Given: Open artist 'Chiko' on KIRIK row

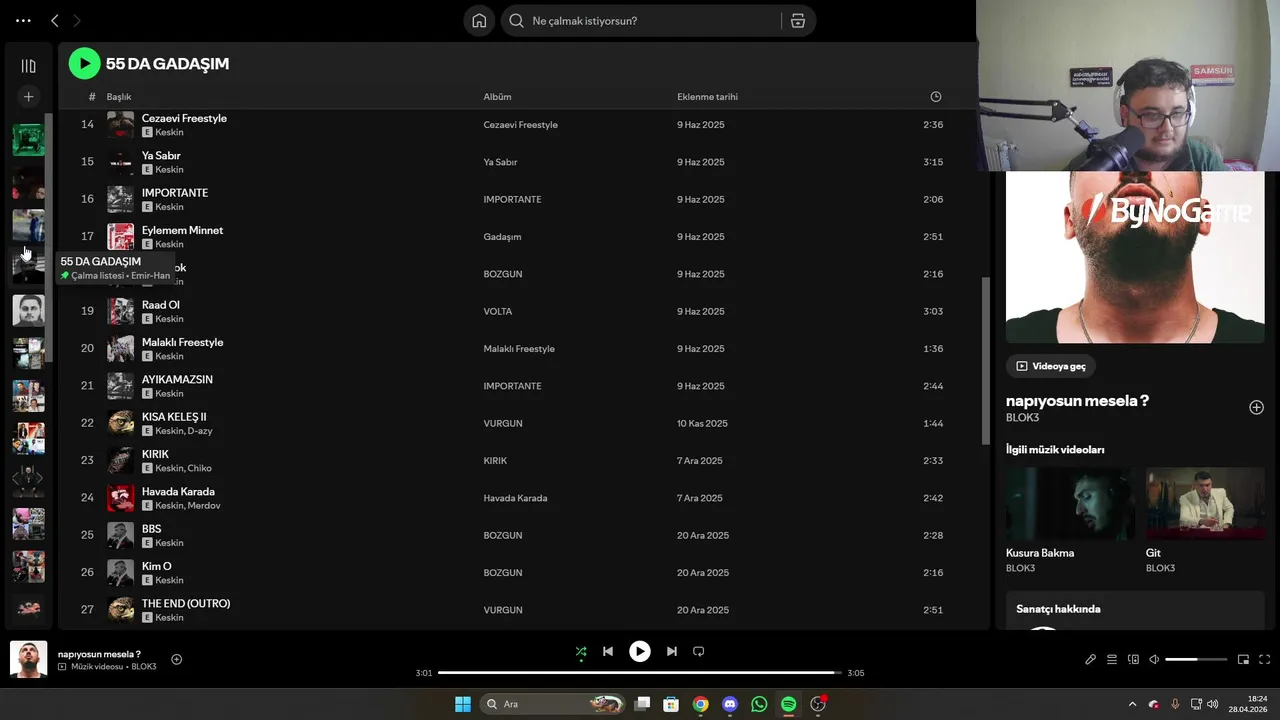Looking at the screenshot, I should (200, 468).
